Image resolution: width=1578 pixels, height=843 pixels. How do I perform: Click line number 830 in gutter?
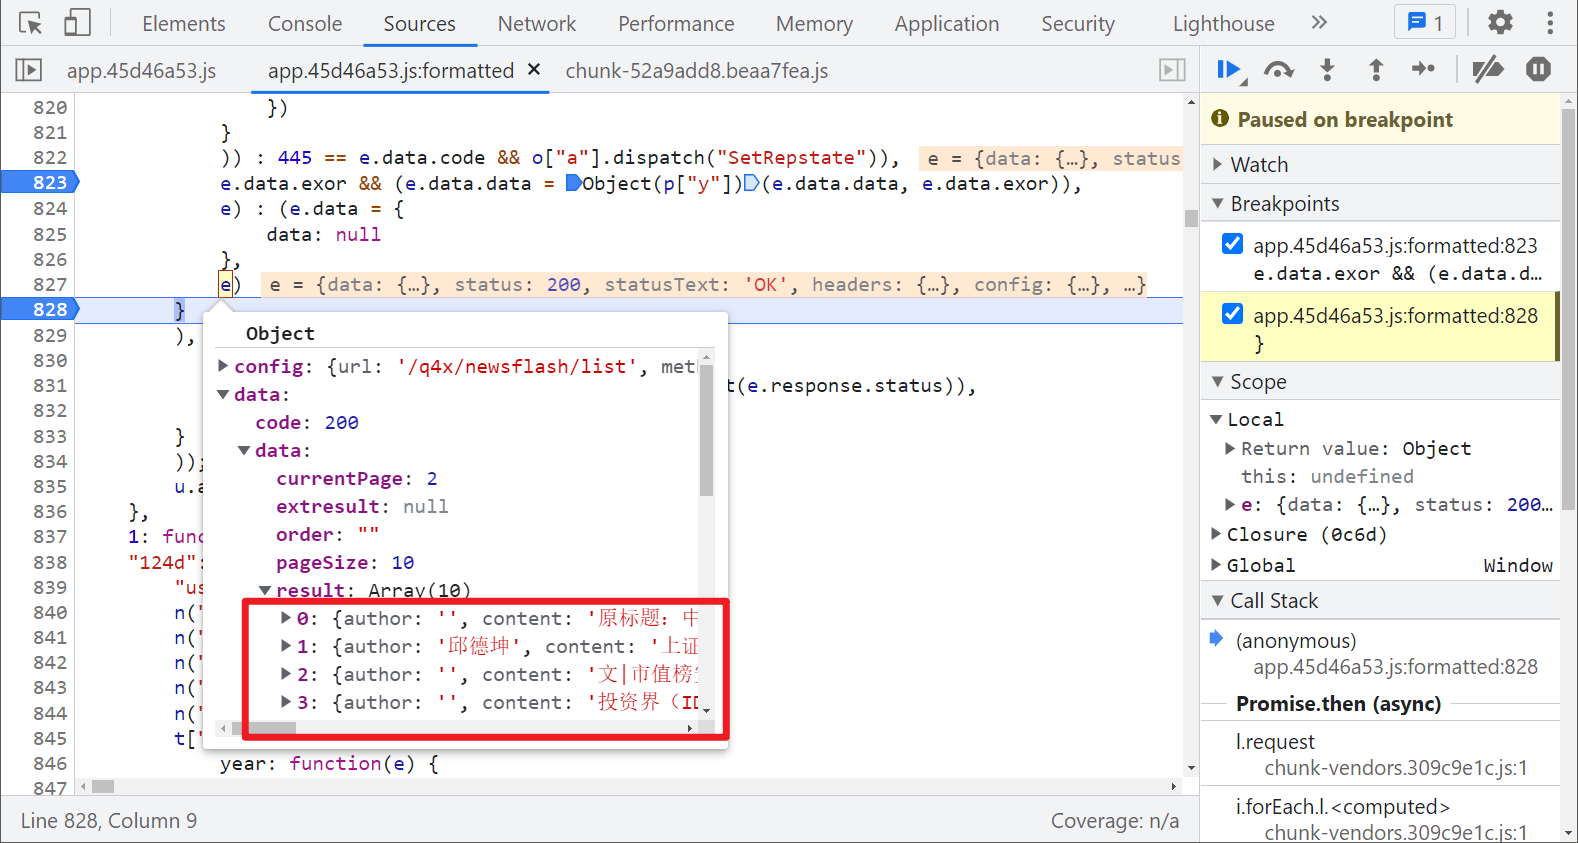tap(50, 360)
